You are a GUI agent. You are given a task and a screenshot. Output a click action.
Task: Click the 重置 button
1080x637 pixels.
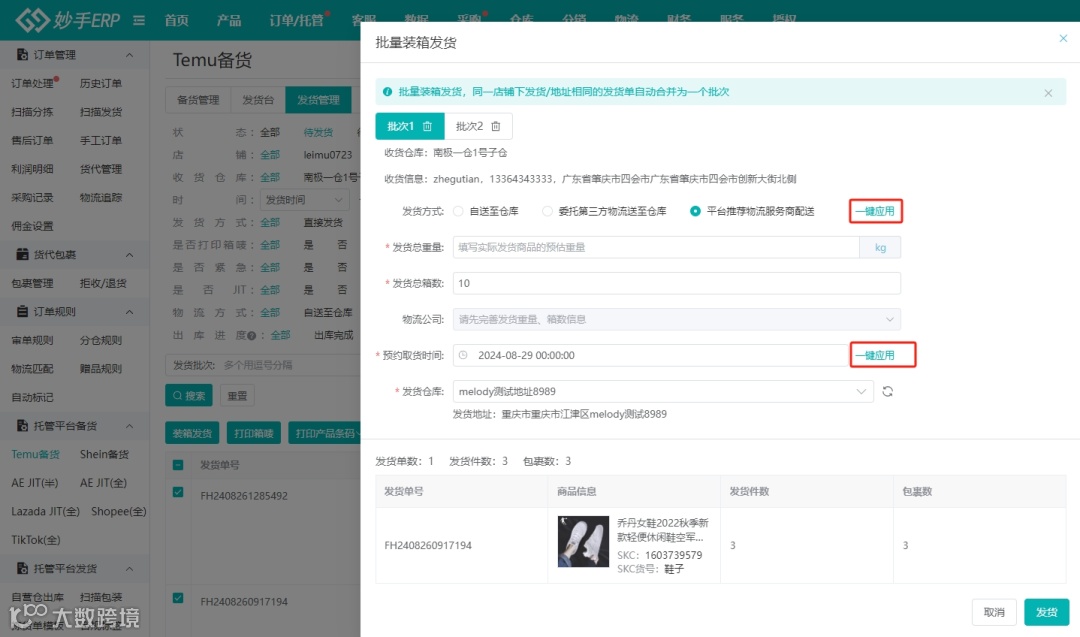[237, 395]
